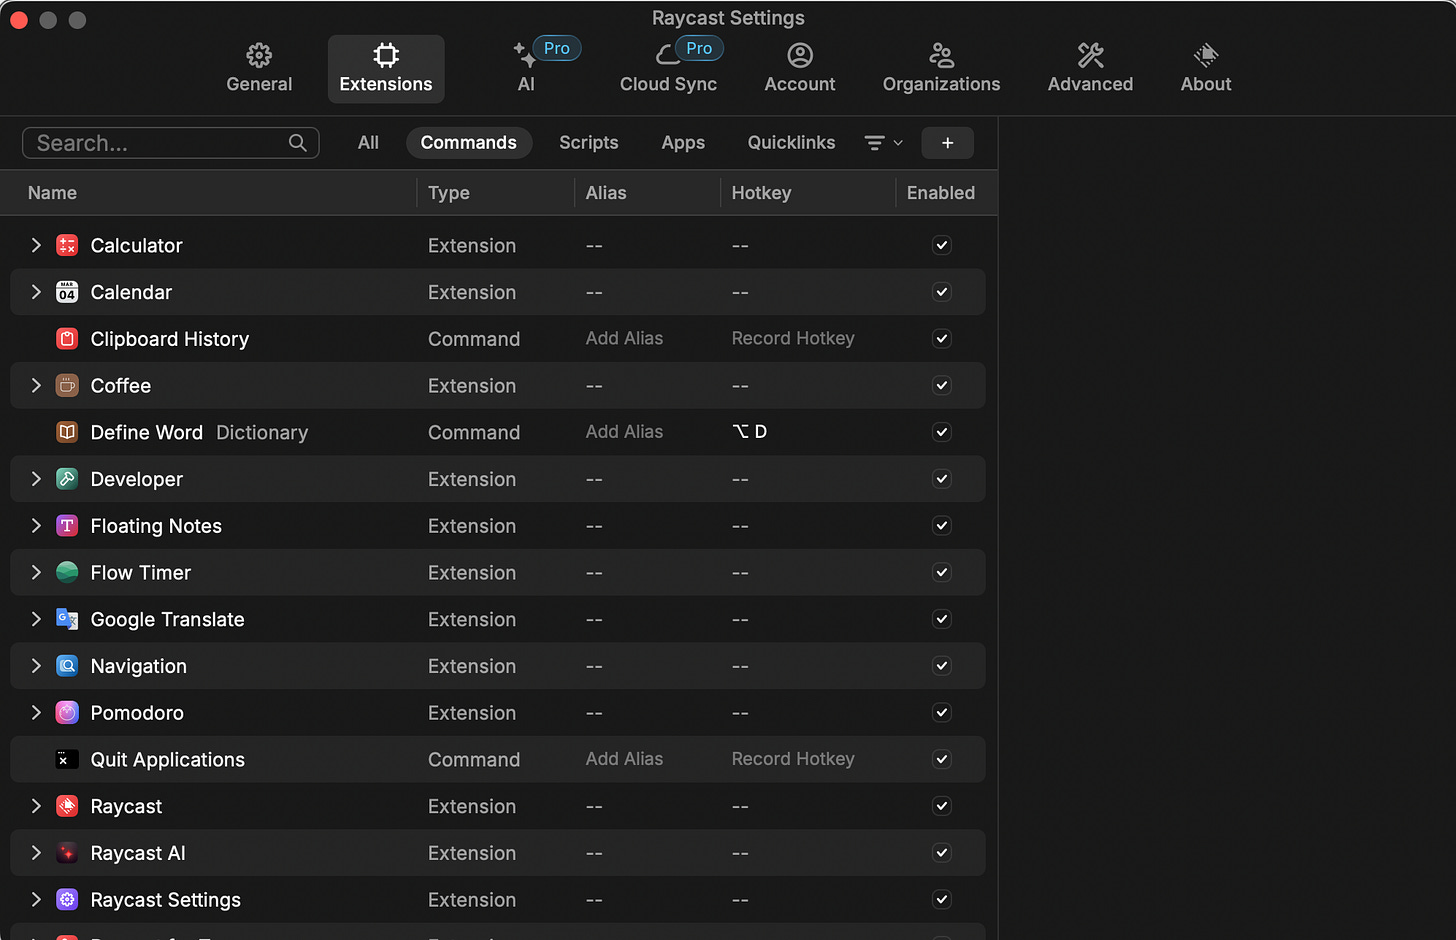The width and height of the screenshot is (1456, 940).
Task: Click the Calculator extension icon
Action: click(x=67, y=245)
